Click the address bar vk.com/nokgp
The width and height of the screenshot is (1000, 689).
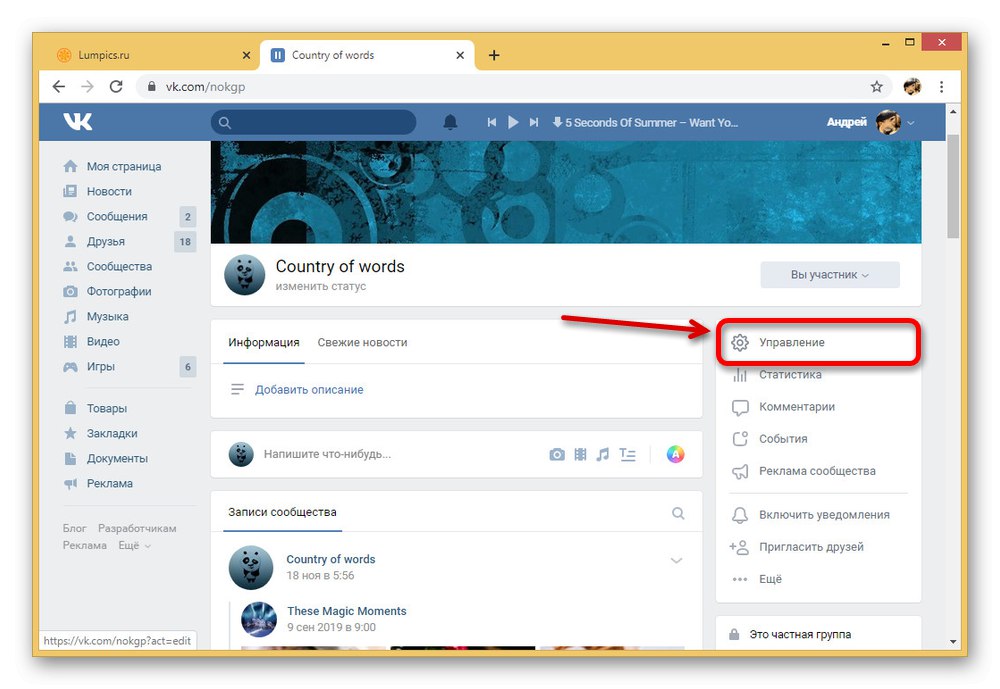205,87
